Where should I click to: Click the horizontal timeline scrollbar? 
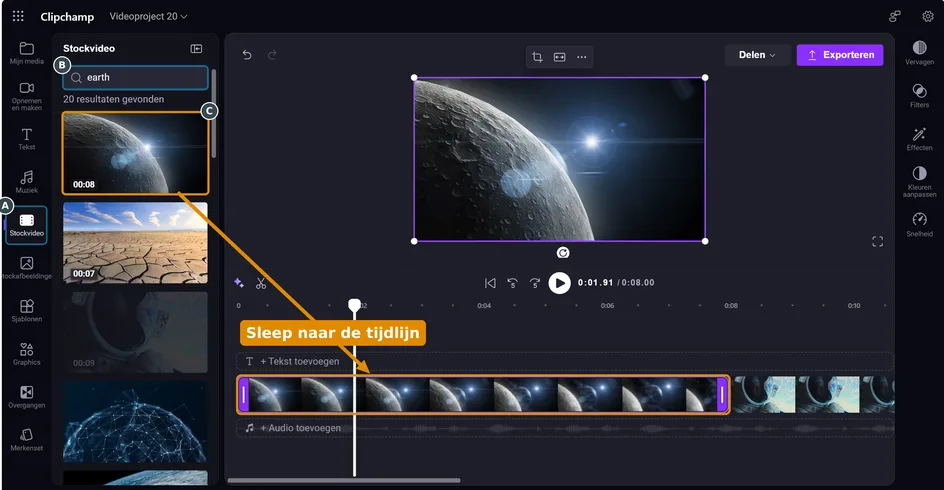(344, 480)
